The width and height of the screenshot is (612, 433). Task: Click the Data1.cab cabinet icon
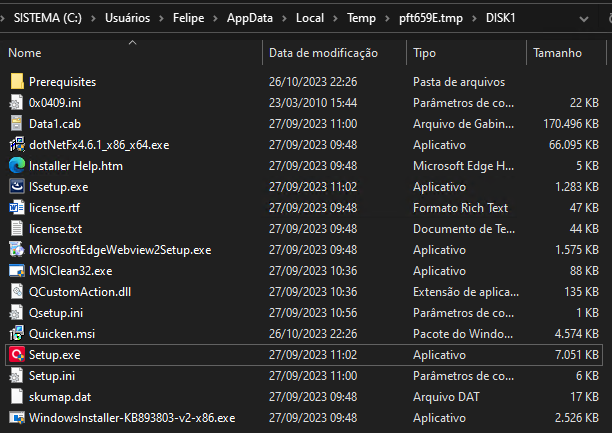(x=16, y=124)
